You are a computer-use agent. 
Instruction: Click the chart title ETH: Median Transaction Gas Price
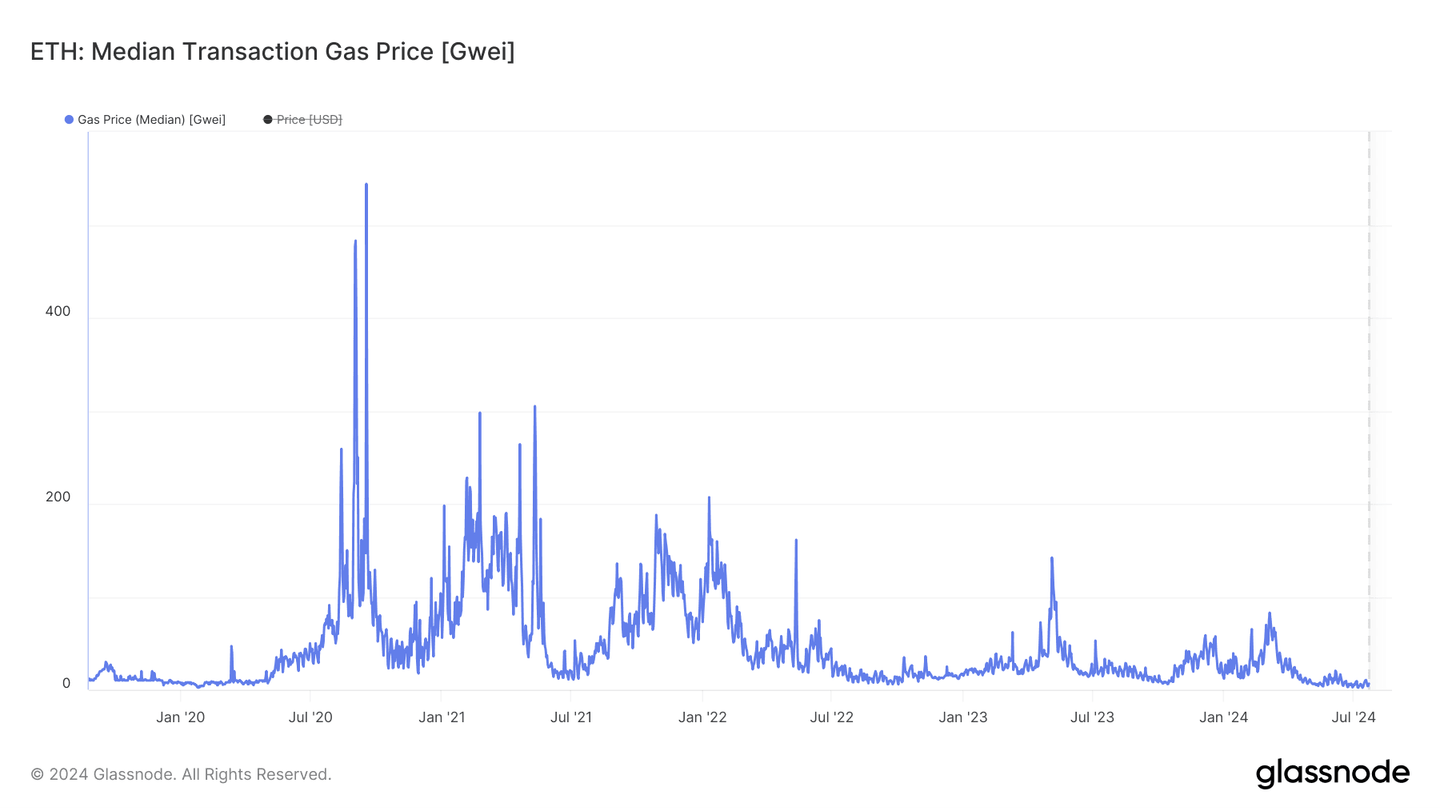[x=272, y=52]
